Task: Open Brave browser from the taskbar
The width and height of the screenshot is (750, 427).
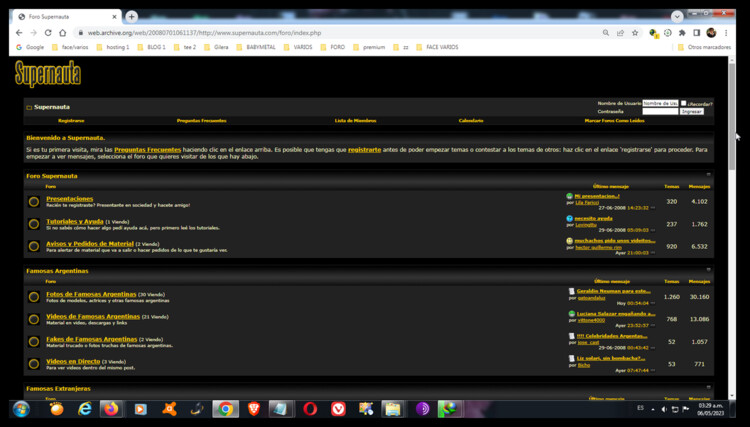Action: tap(254, 409)
